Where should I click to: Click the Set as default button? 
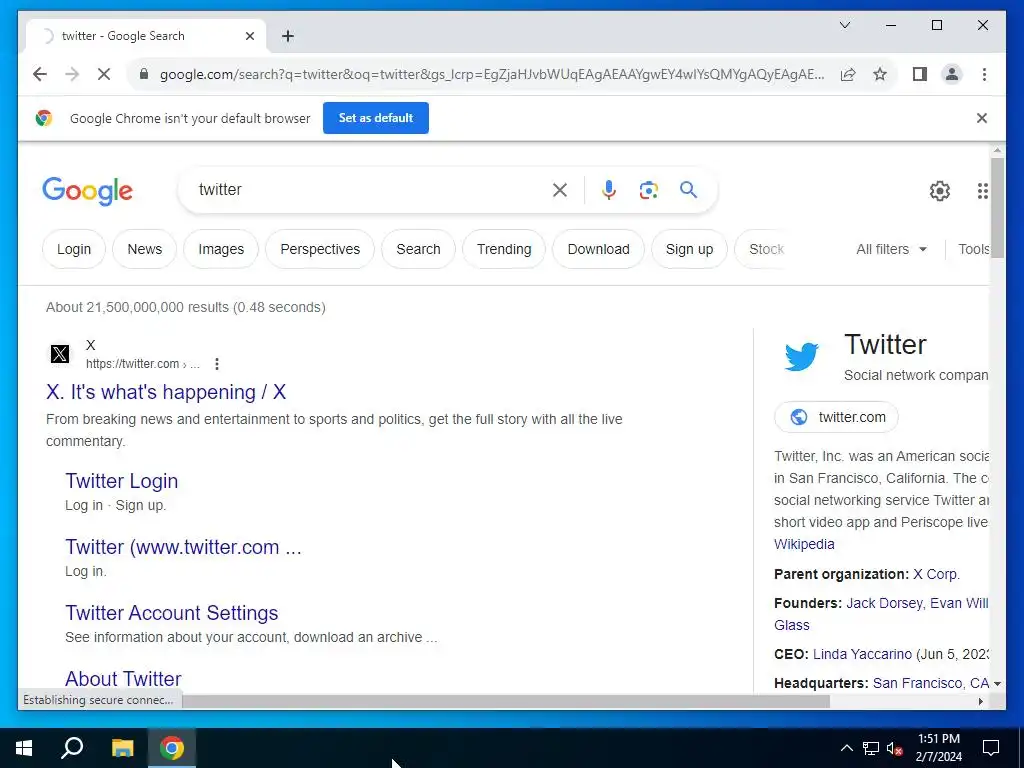click(376, 118)
